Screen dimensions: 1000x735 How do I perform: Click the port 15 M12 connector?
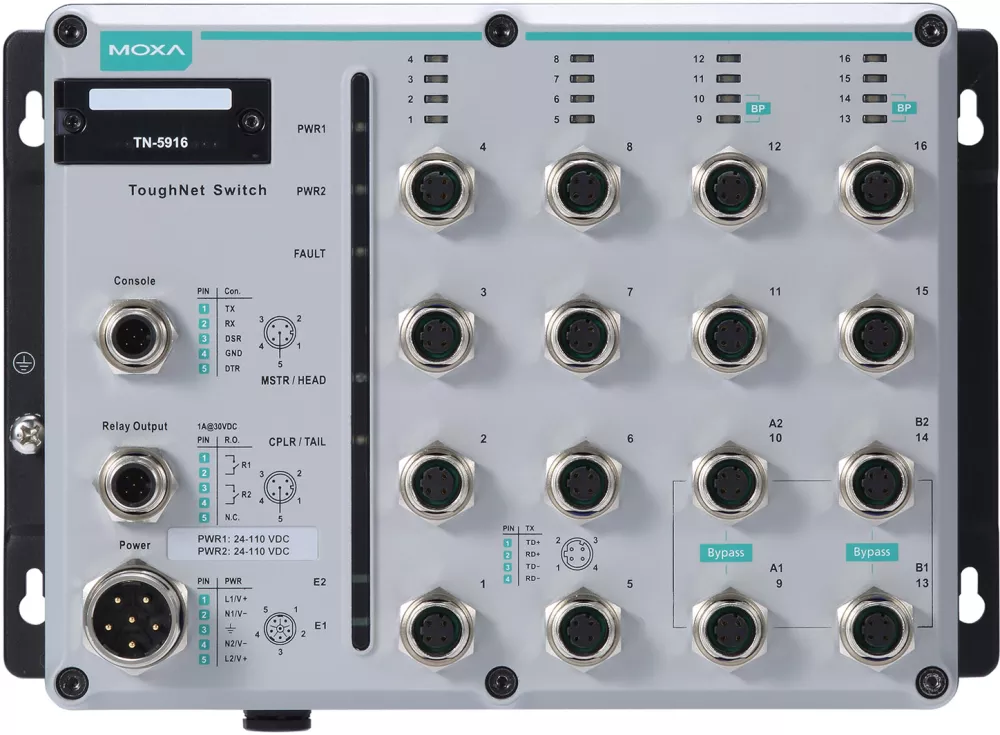[876, 334]
